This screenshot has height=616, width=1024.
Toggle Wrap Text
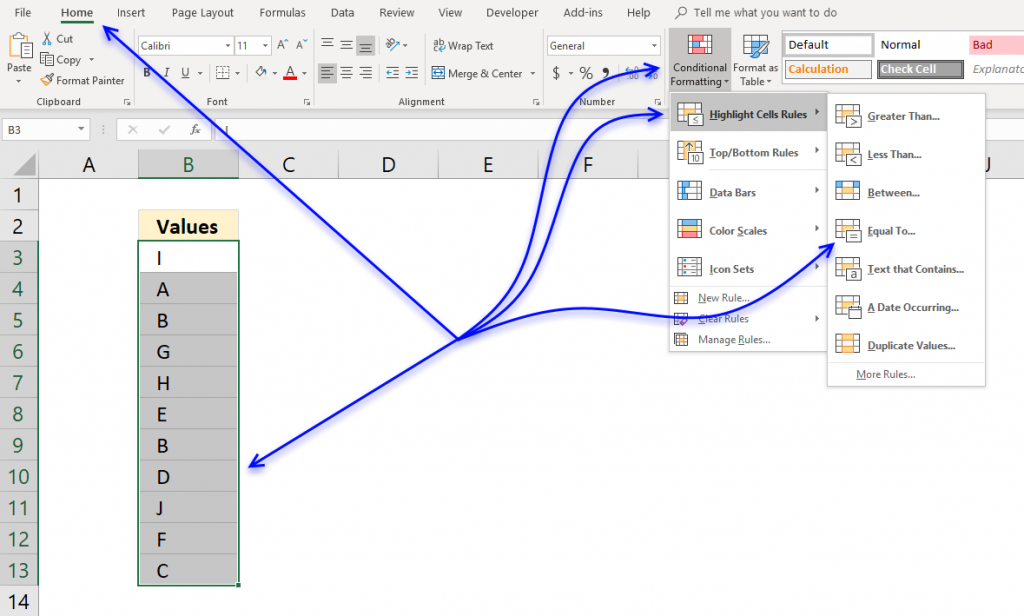click(x=462, y=45)
